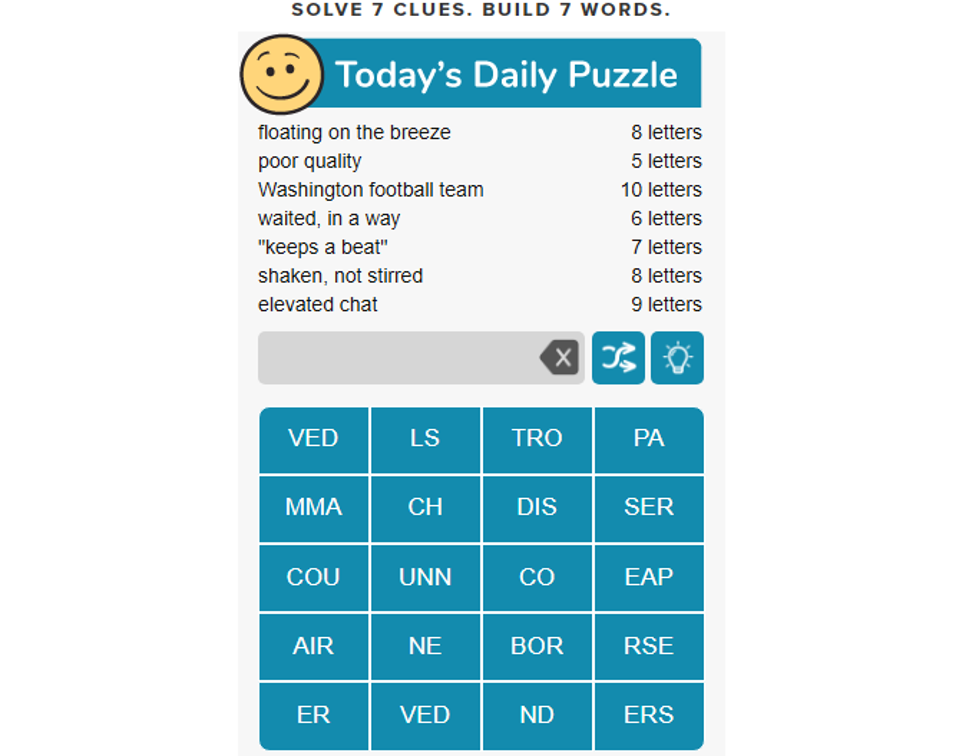Image resolution: width=959 pixels, height=756 pixels.
Task: Select the DIS tile
Action: click(x=537, y=508)
